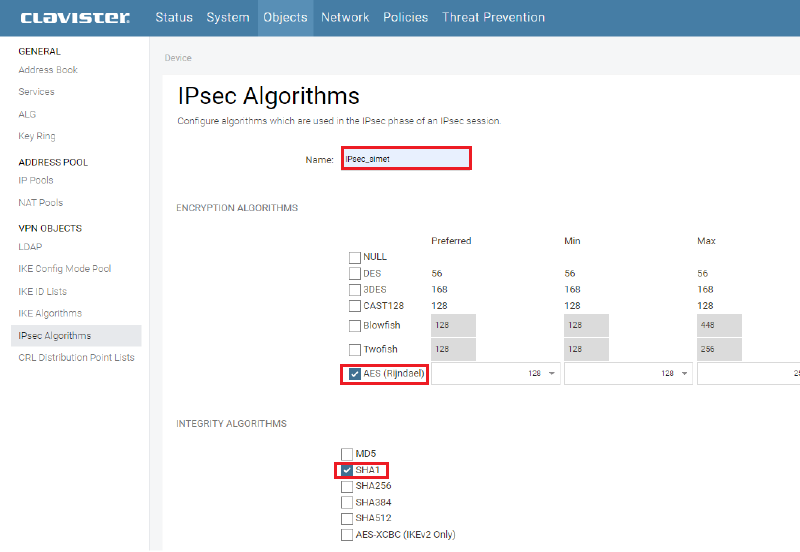Enable the MD5 integrity checkbox
Screen dimensions: 800x552
click(x=347, y=454)
